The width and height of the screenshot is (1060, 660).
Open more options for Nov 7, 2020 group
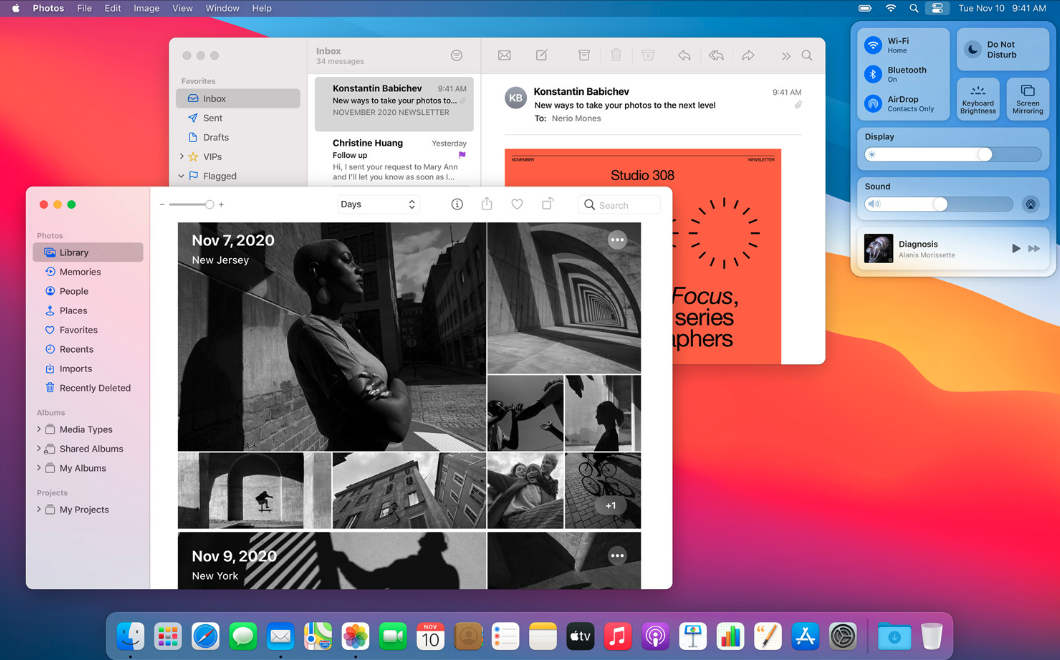617,240
